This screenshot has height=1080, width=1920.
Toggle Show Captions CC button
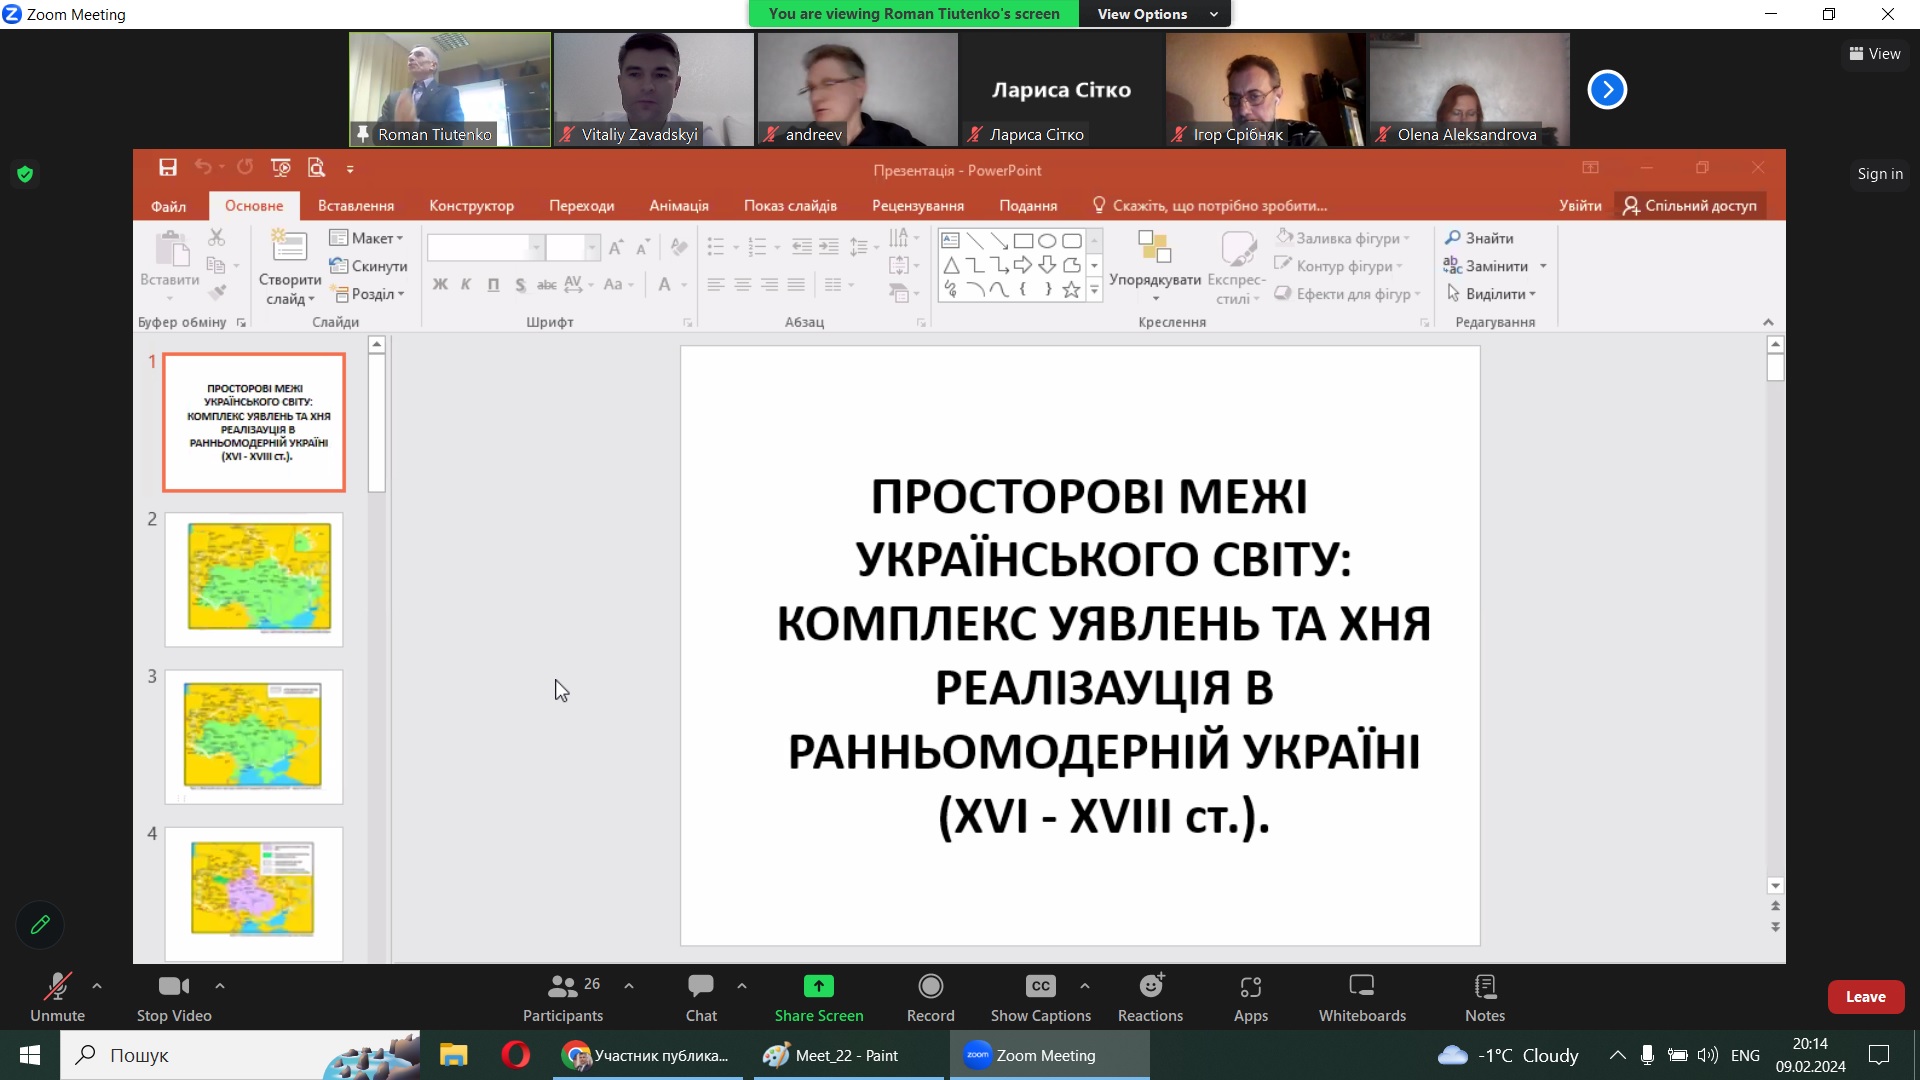(1040, 987)
